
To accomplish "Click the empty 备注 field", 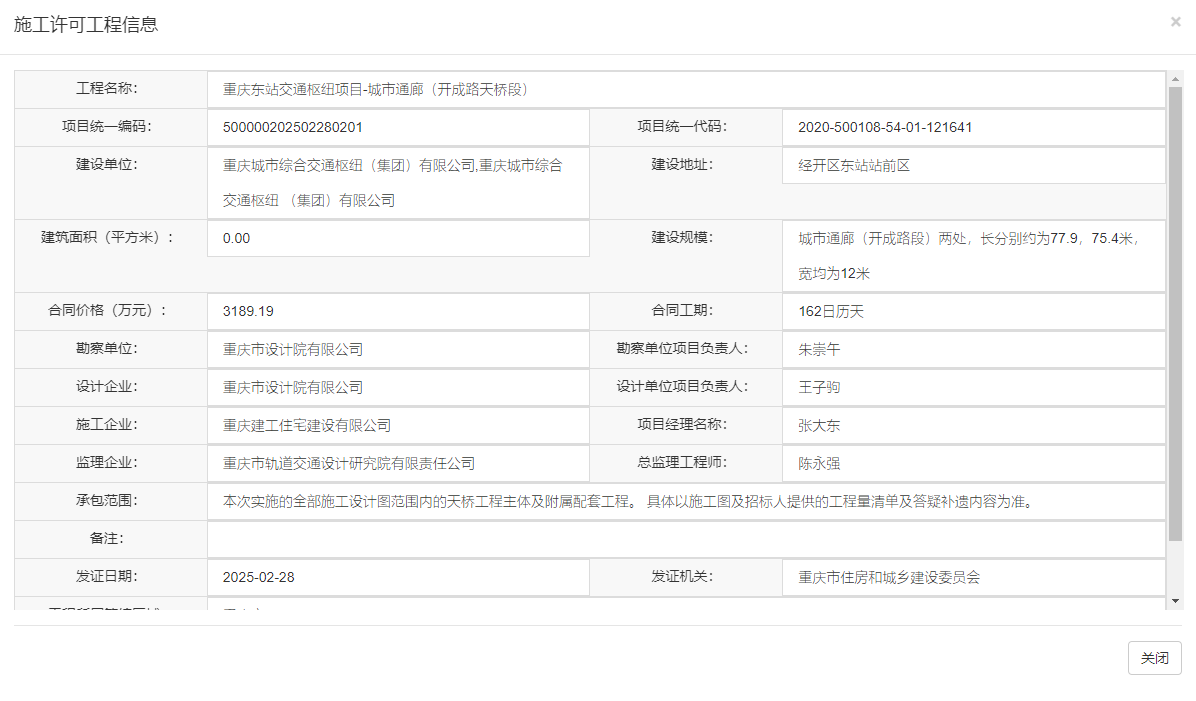I will click(686, 539).
